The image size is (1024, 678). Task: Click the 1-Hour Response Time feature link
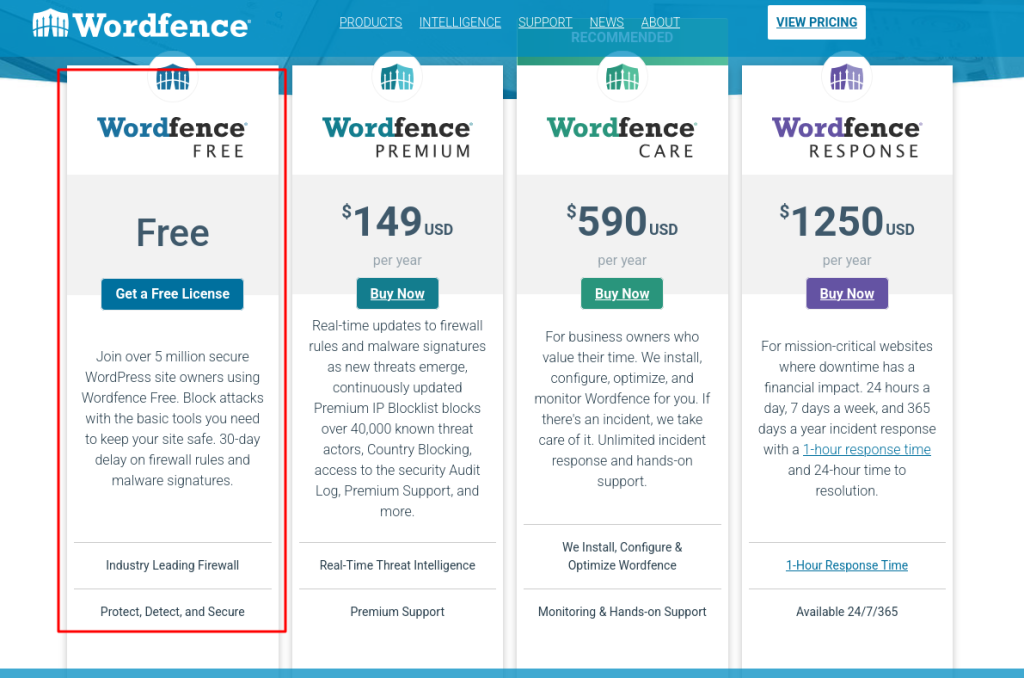[x=847, y=565]
